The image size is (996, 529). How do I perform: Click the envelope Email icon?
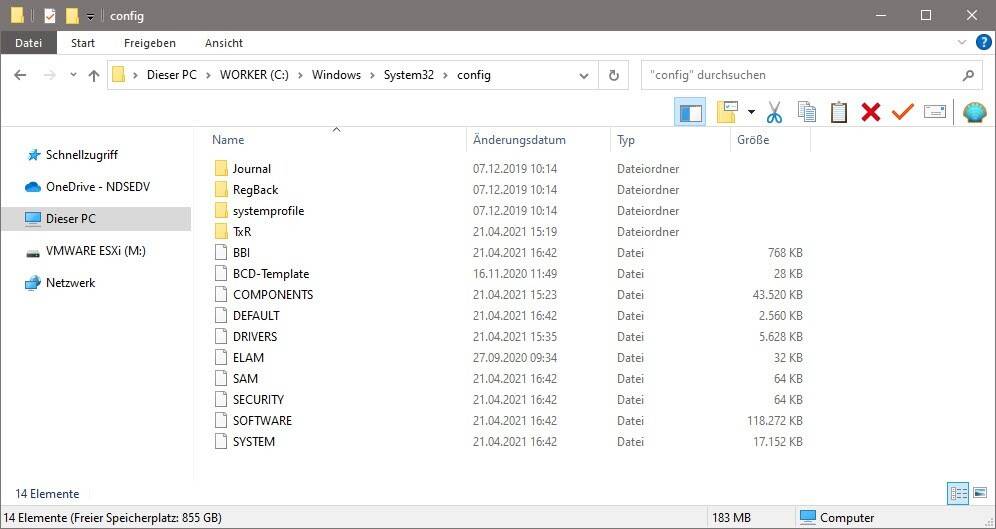coord(934,112)
